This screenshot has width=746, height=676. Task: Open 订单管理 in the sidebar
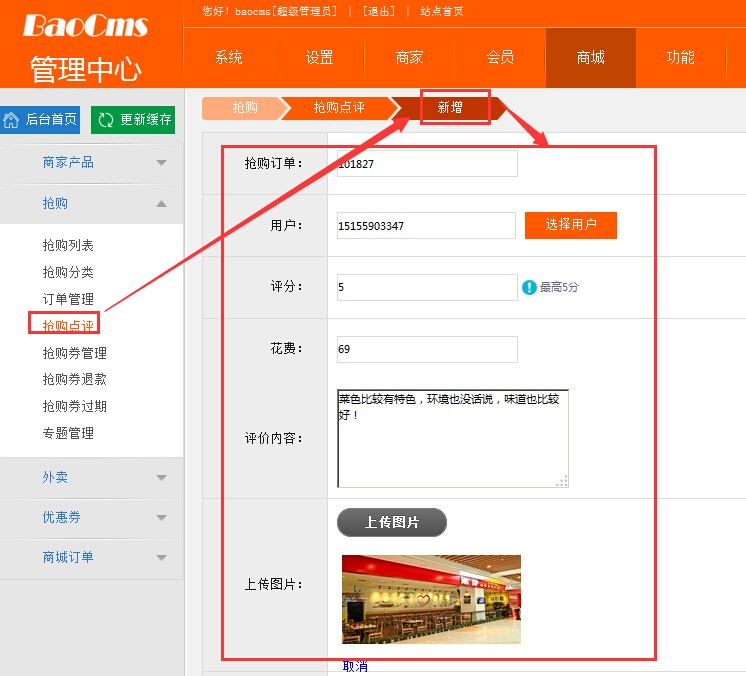pyautogui.click(x=68, y=299)
